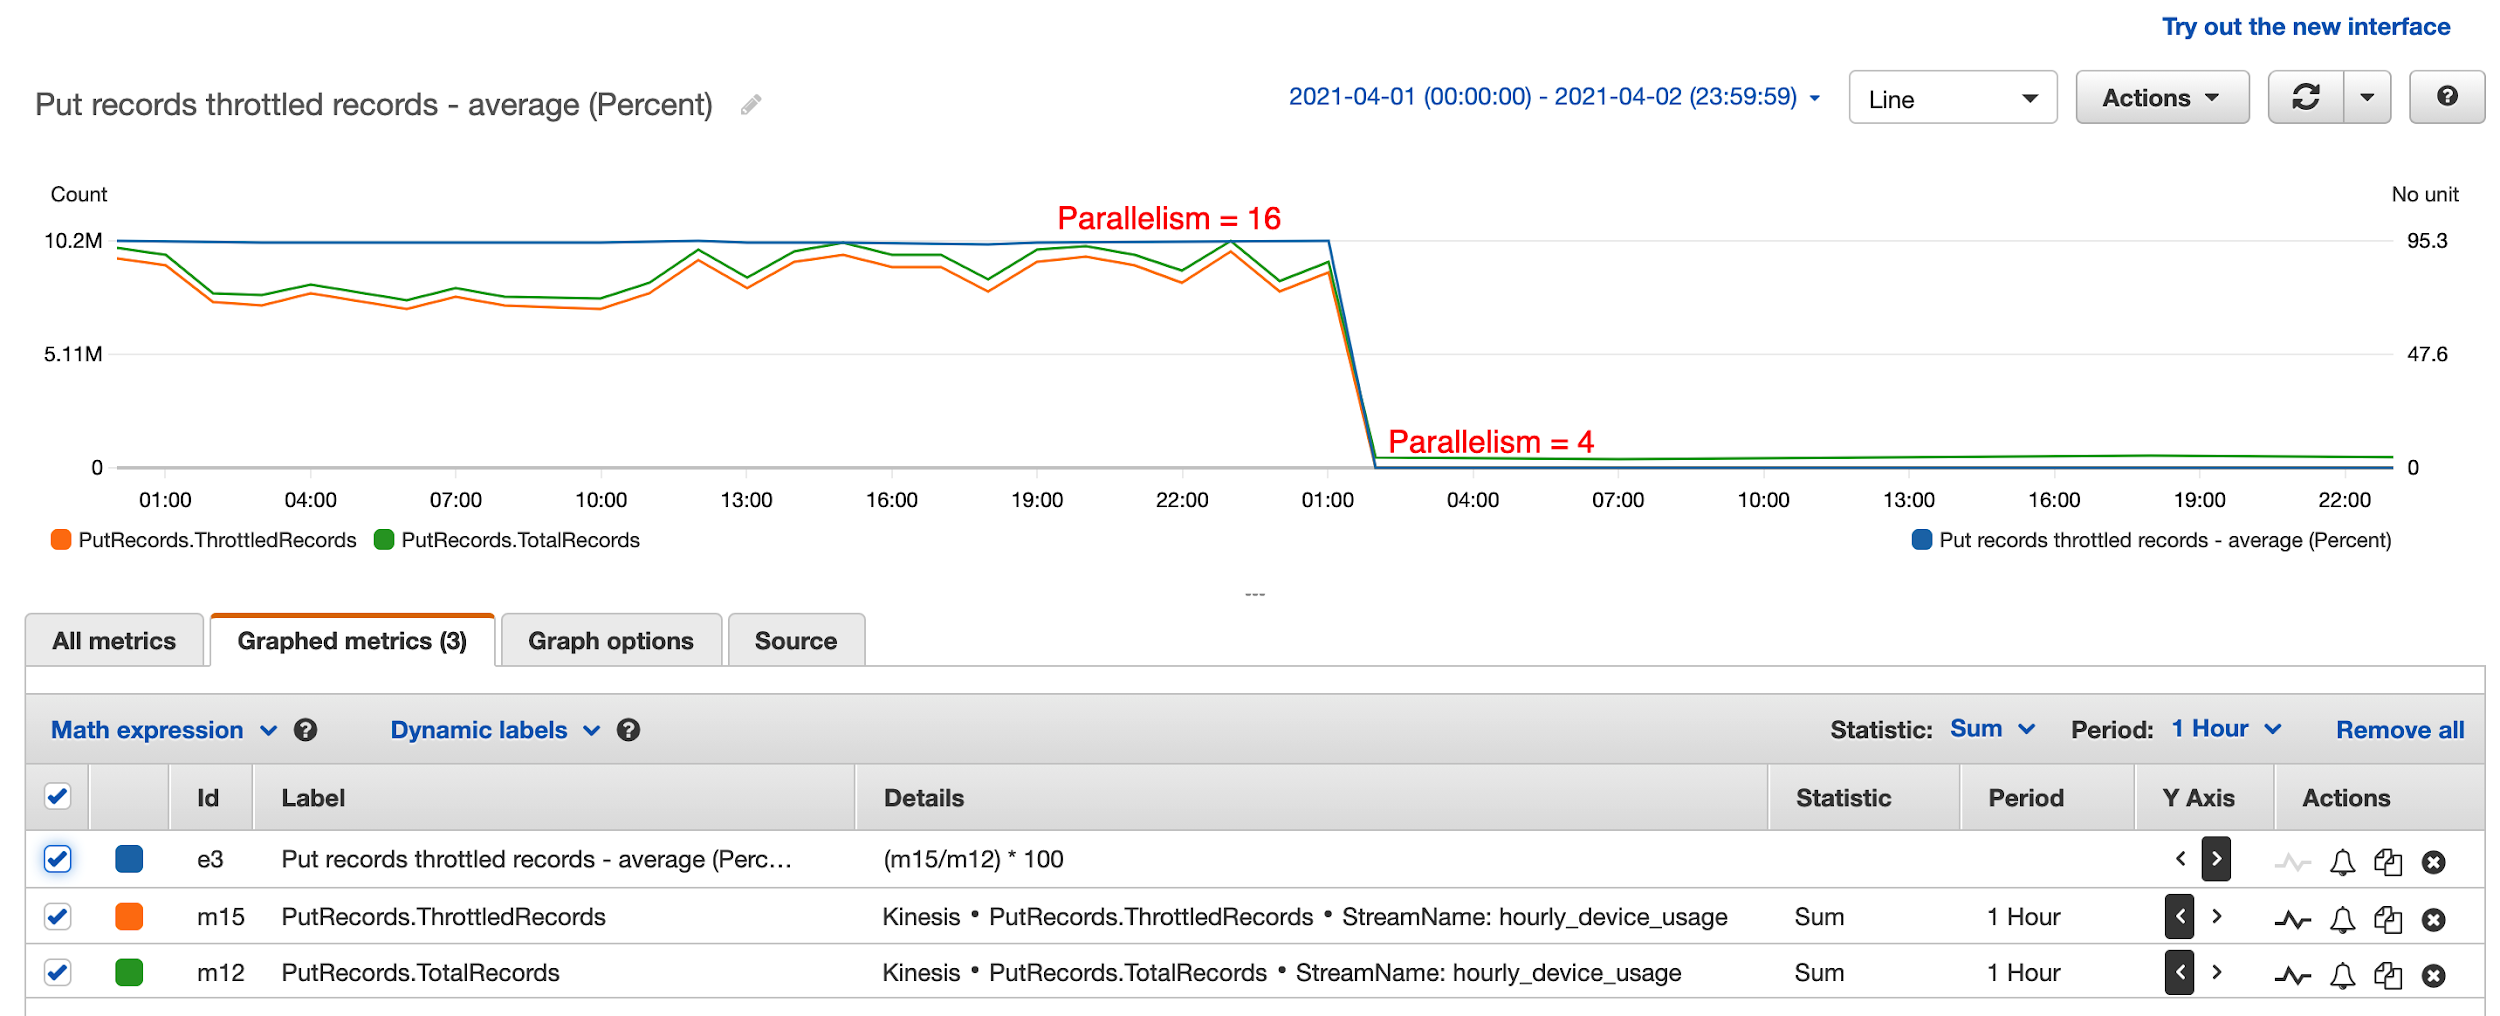This screenshot has height=1016, width=2500.
Task: Create alarm using bell icon in m12 row
Action: (2342, 975)
